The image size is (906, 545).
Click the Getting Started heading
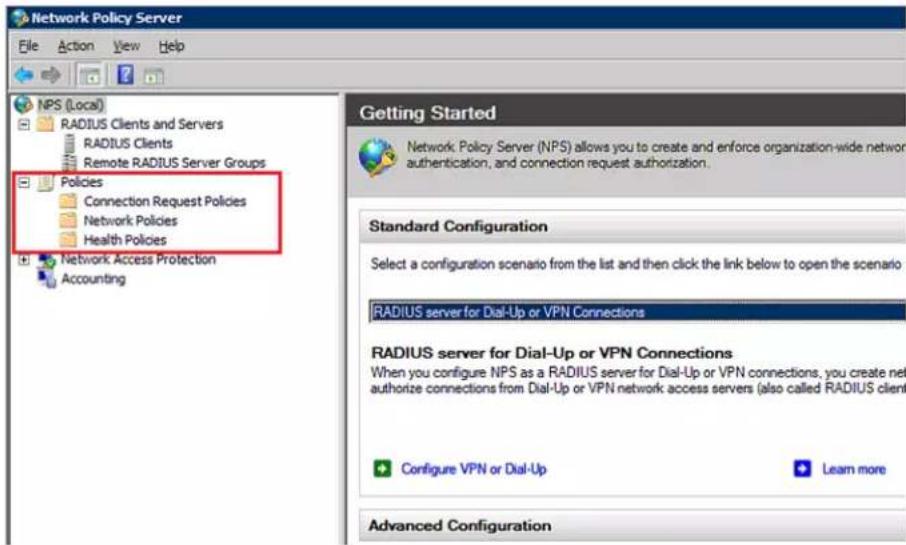click(428, 113)
